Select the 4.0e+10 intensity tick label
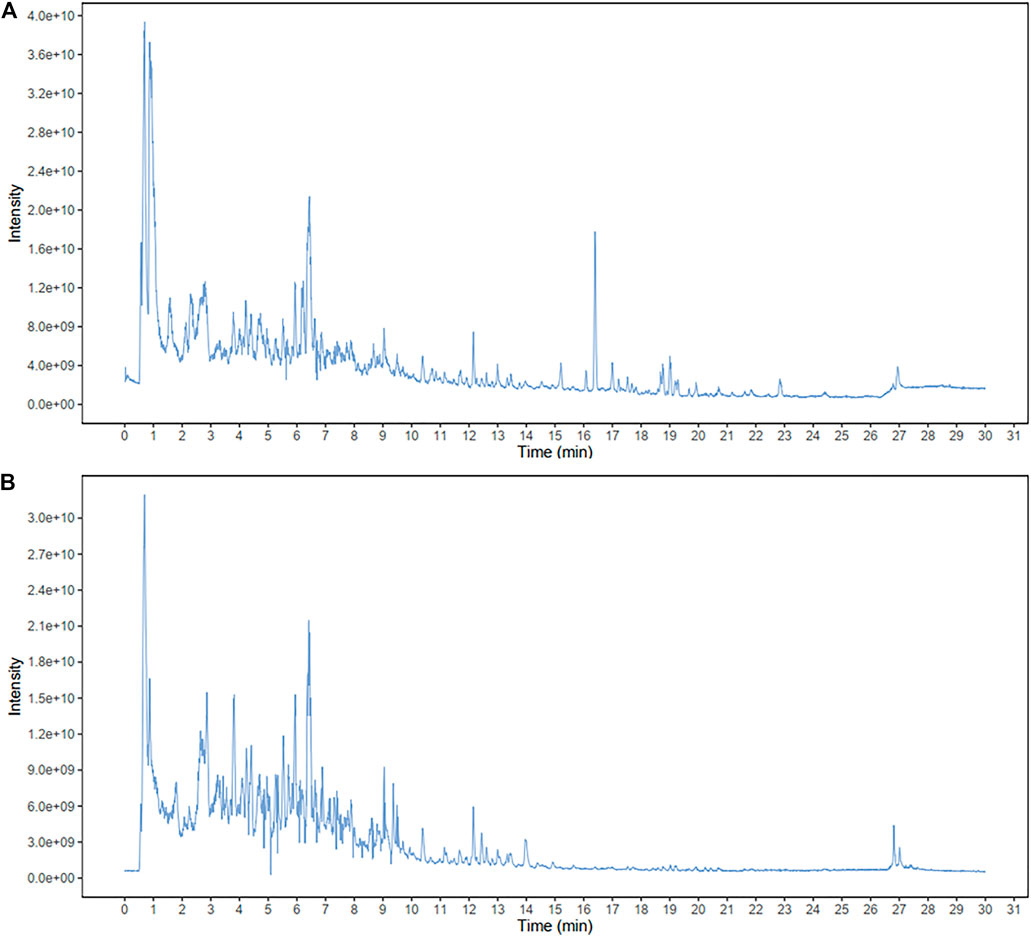The image size is (1031, 936). [x=52, y=16]
